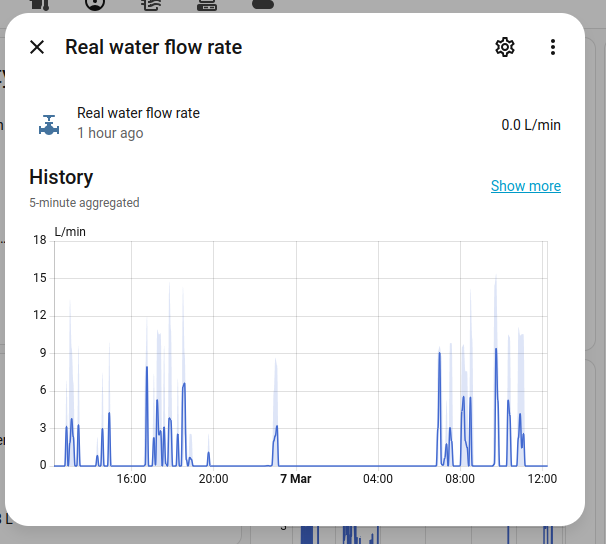Viewport: 606px width, 544px height.
Task: Click the 5-minute aggregated label
Action: tap(84, 203)
